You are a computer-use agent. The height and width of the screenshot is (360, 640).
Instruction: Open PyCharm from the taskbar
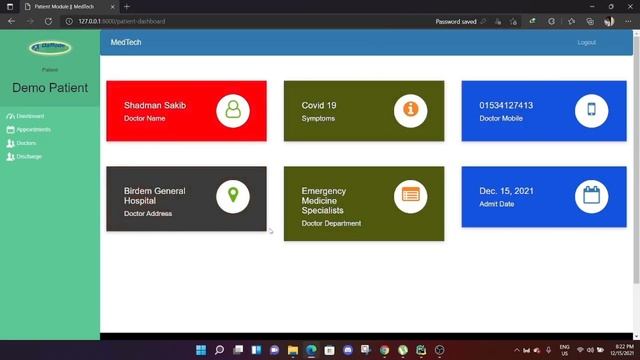pyautogui.click(x=421, y=350)
